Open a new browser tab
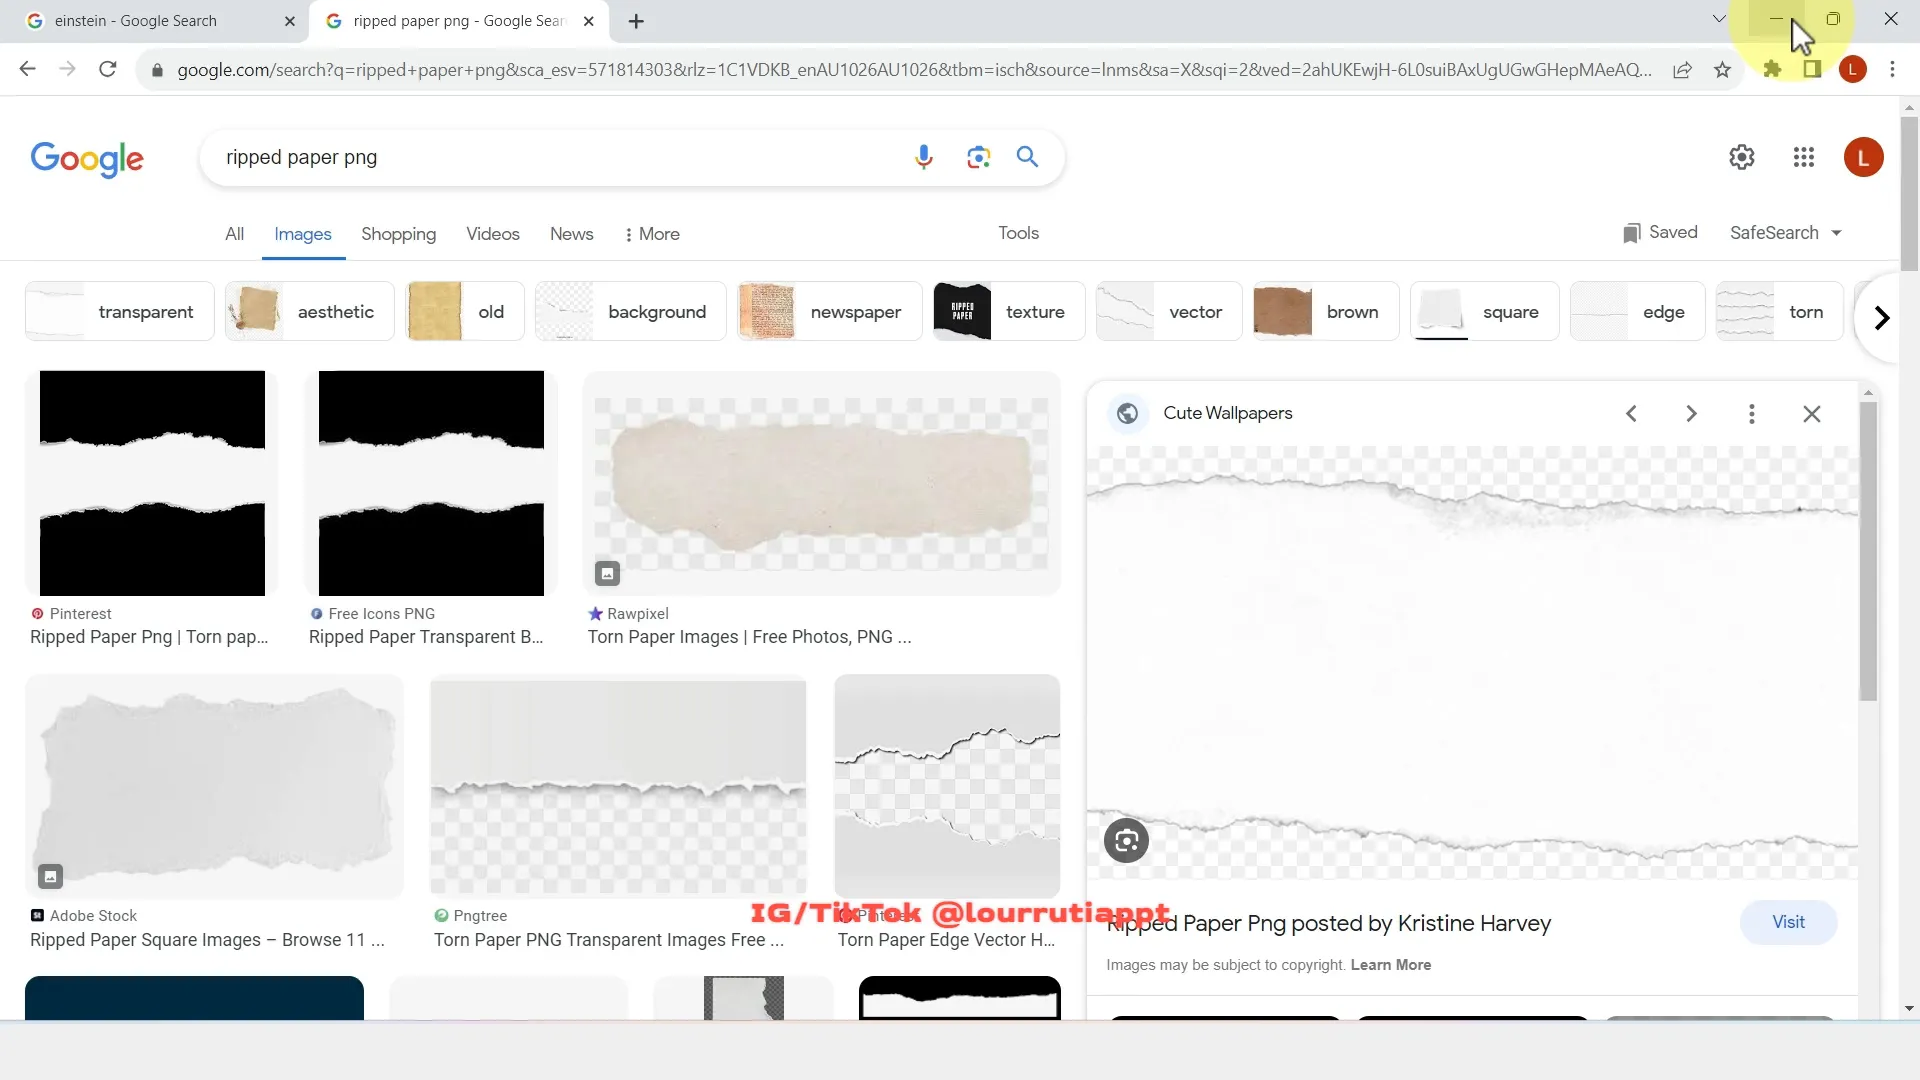This screenshot has height=1080, width=1920. pyautogui.click(x=636, y=21)
